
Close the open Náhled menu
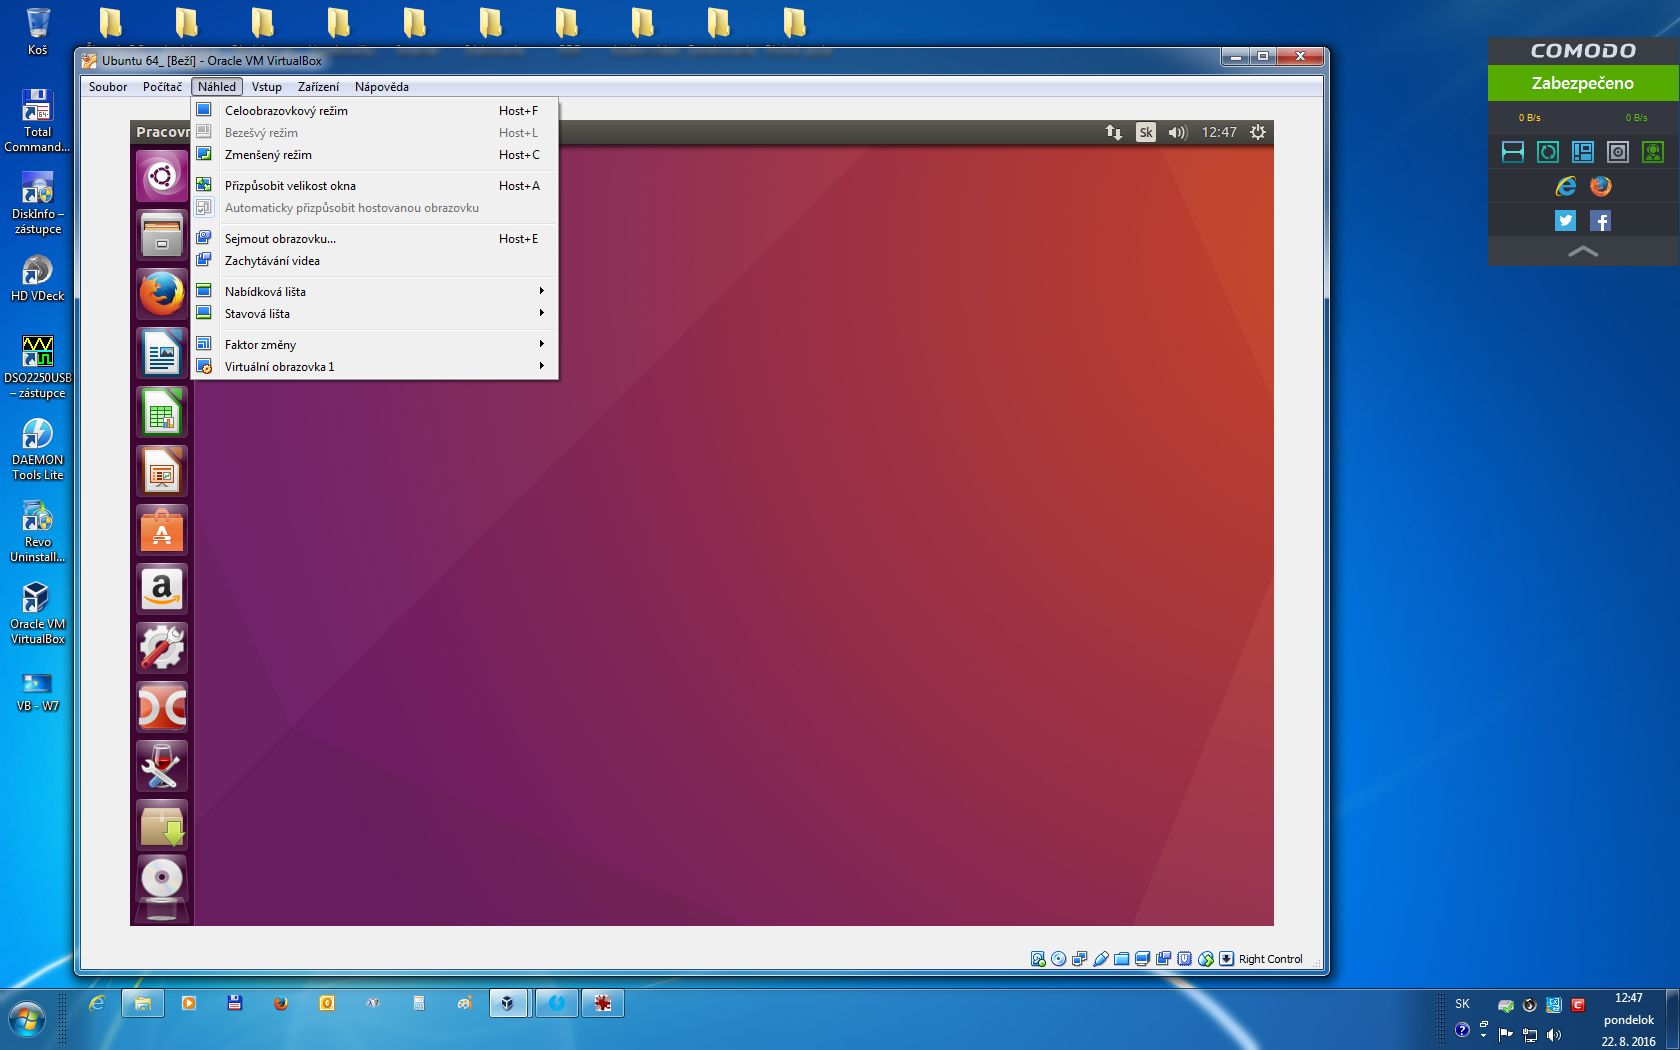pyautogui.click(x=217, y=87)
